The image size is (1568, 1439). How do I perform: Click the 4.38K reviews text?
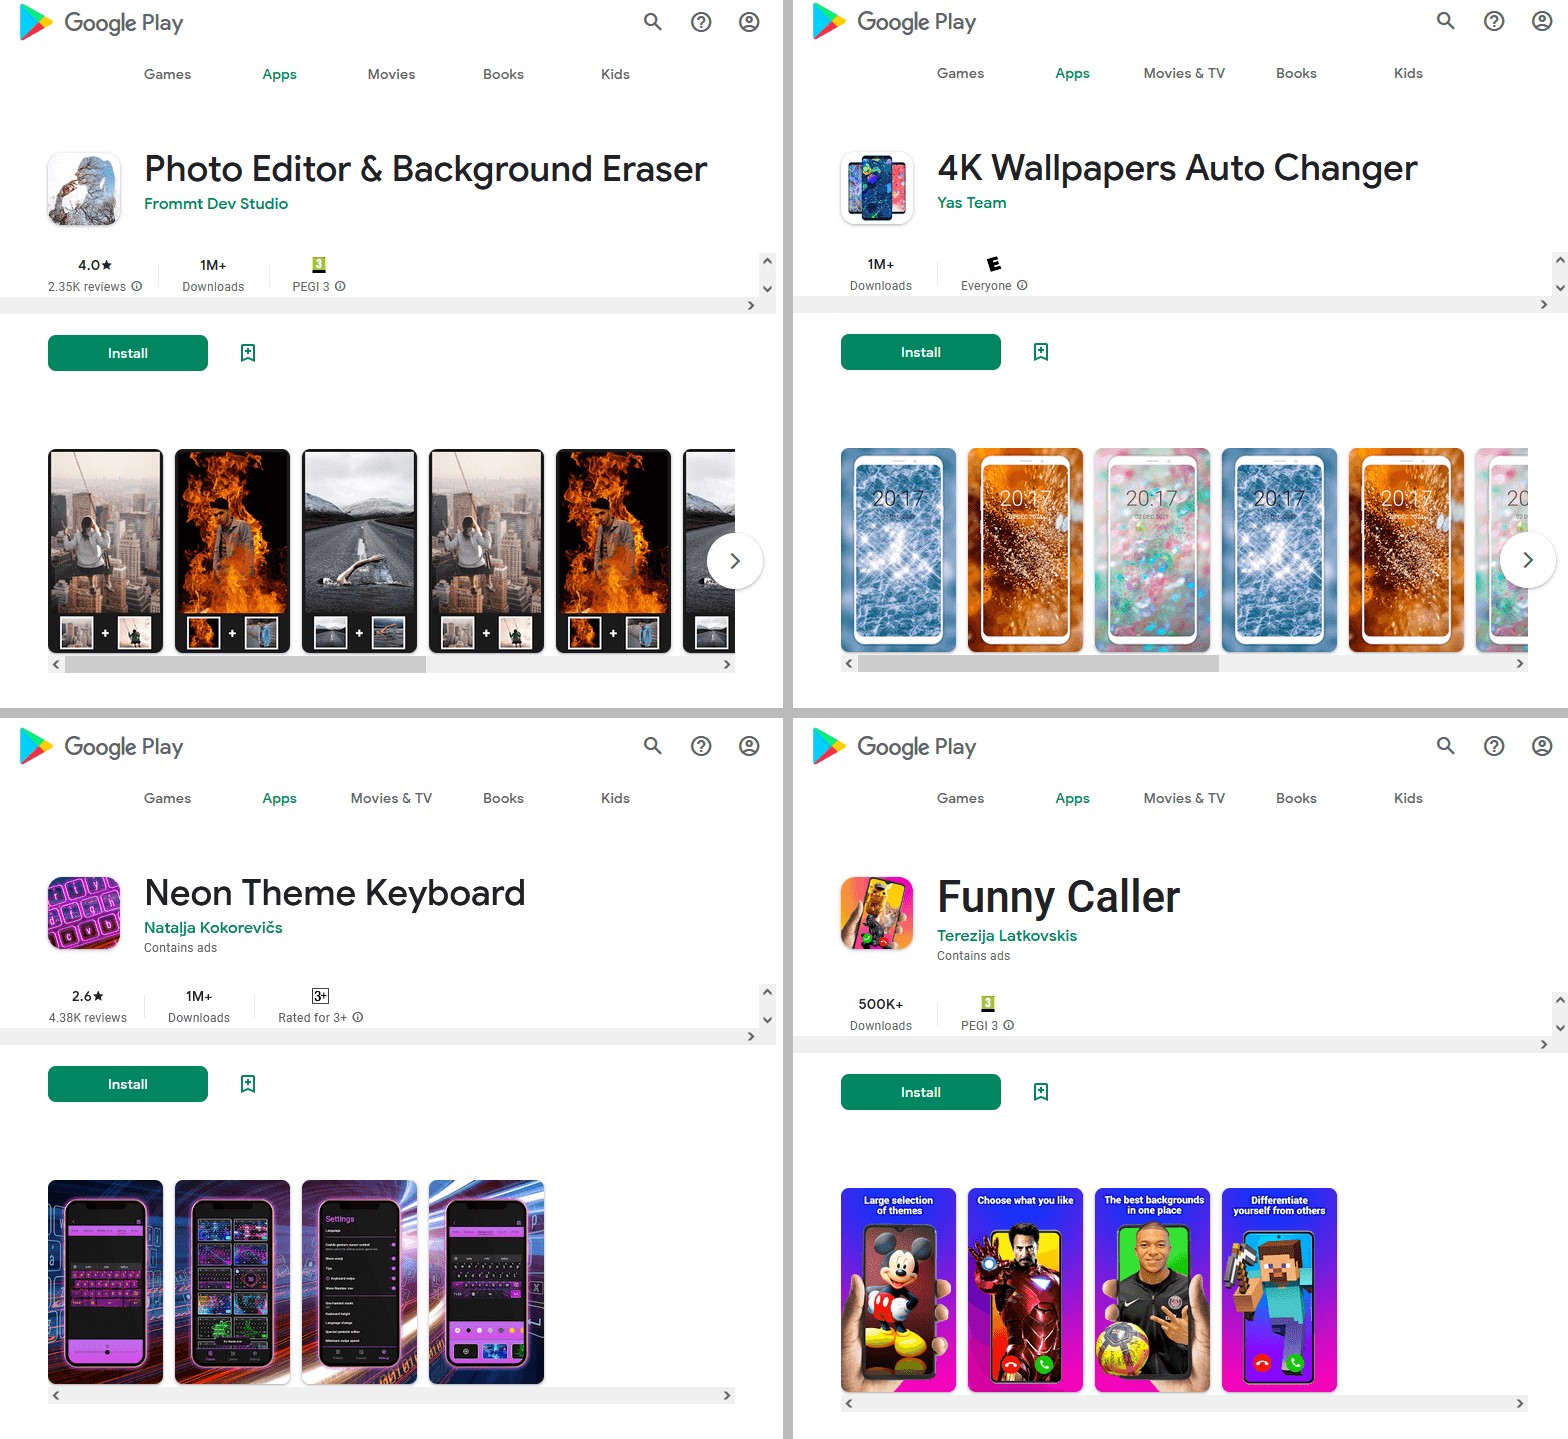pyautogui.click(x=88, y=1018)
